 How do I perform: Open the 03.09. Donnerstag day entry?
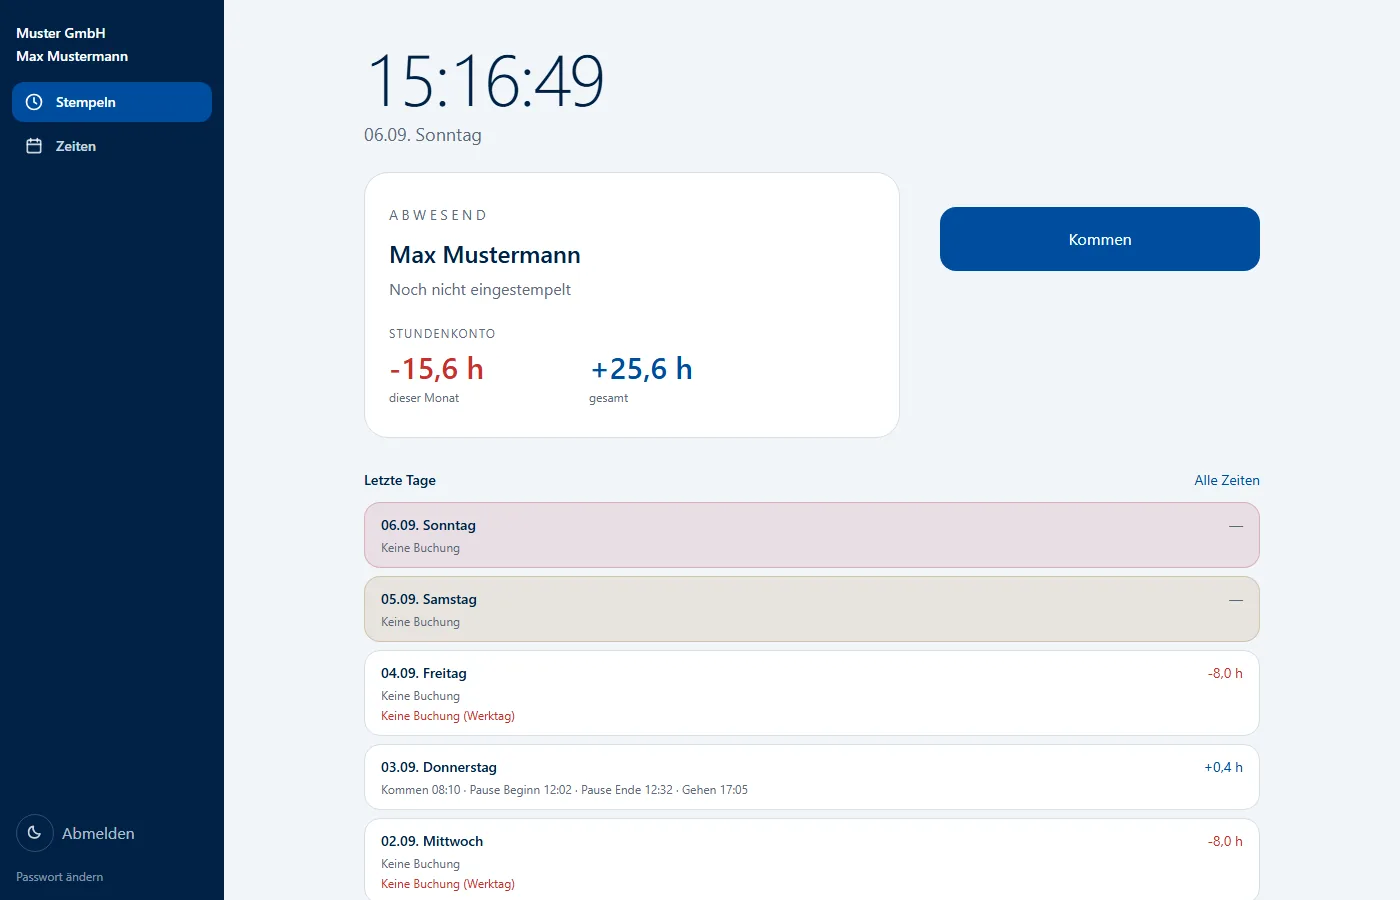(x=812, y=777)
